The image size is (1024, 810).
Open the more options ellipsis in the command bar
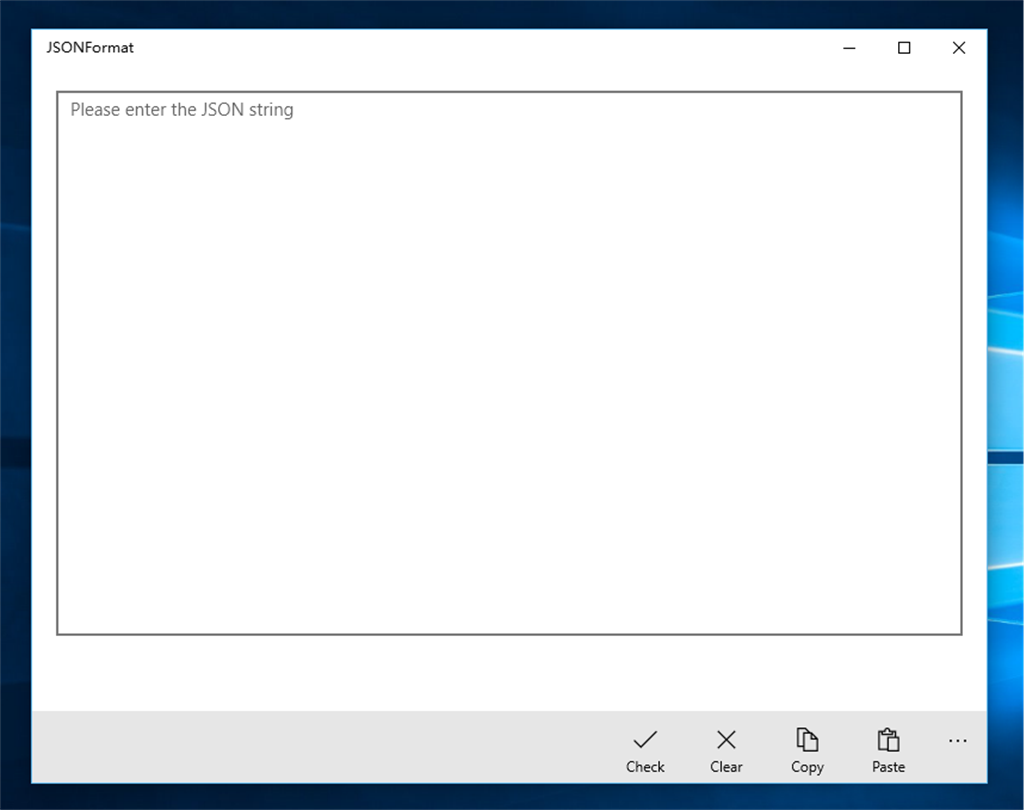[x=957, y=741]
